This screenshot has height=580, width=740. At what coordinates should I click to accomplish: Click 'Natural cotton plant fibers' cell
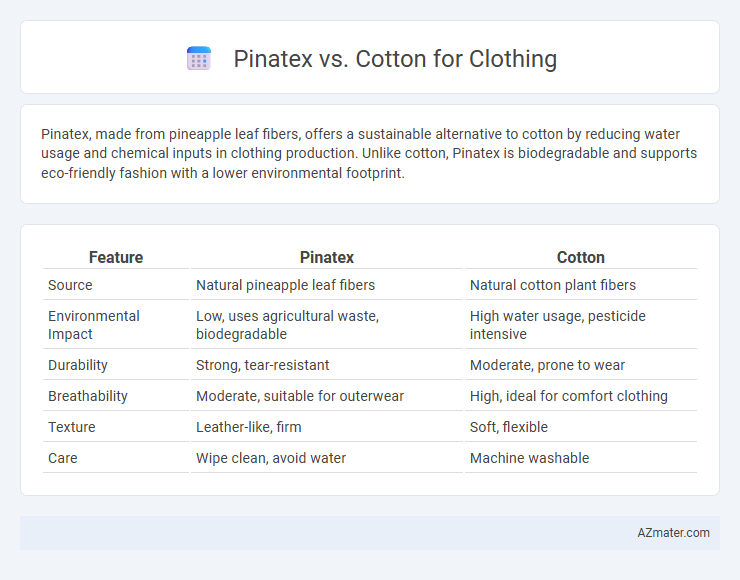580,285
